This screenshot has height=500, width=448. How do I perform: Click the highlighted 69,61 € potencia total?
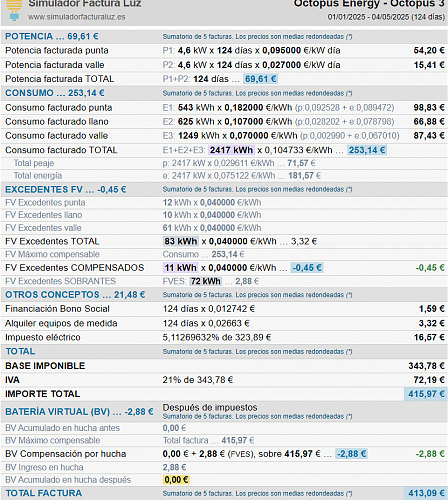260,79
